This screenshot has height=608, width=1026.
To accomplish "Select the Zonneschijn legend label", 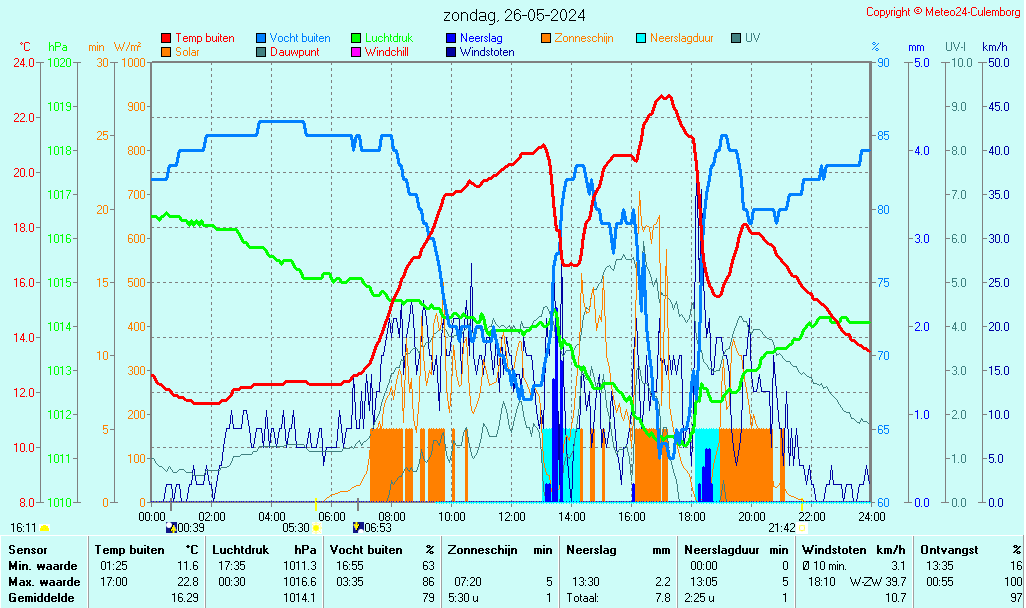I will pyautogui.click(x=585, y=38).
